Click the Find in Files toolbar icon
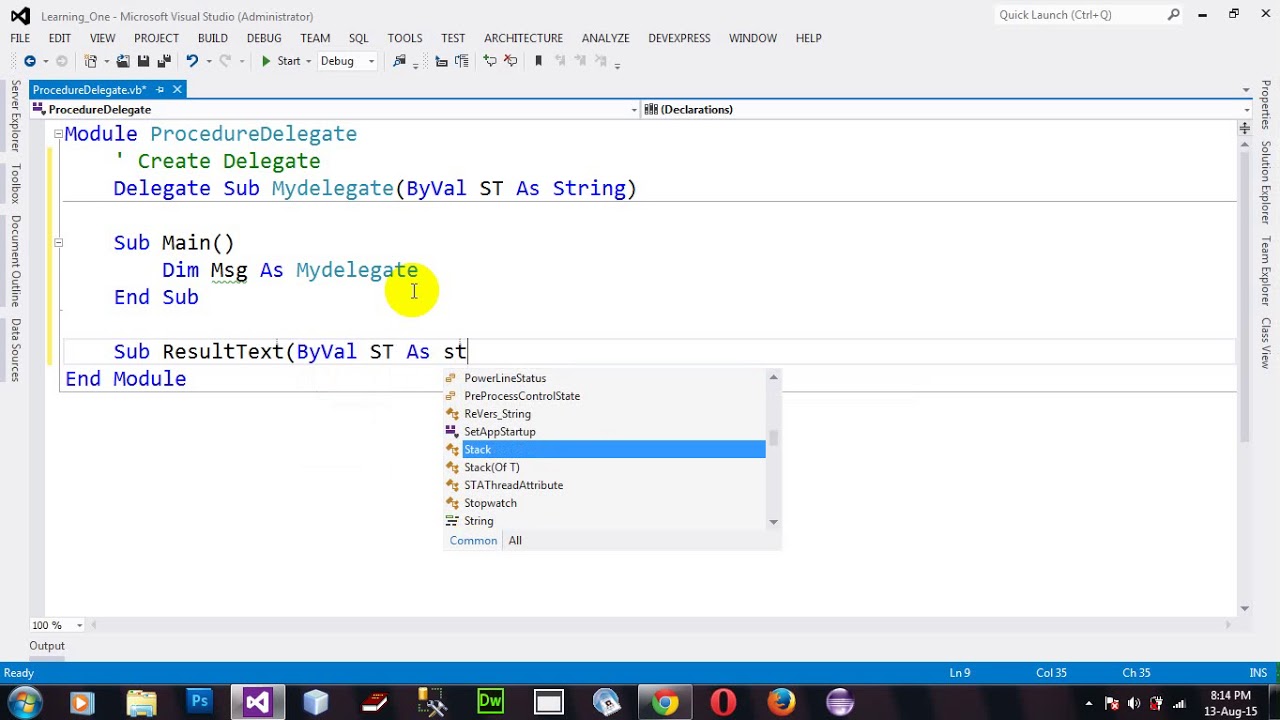The height and width of the screenshot is (720, 1280). point(400,61)
